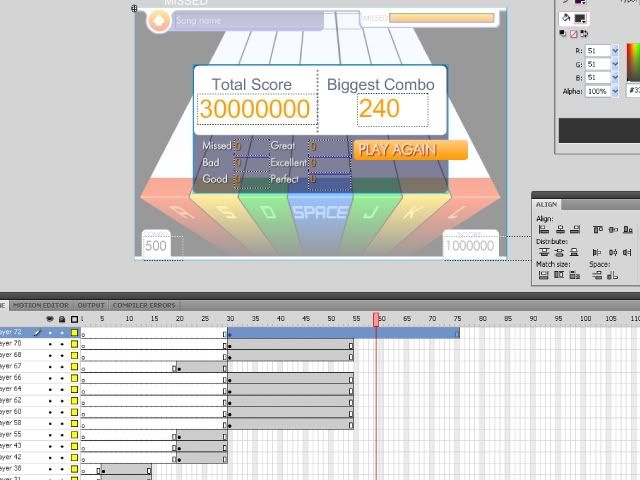Open the B value slider dropdown
Screen dimensions: 640x480
tap(615, 78)
